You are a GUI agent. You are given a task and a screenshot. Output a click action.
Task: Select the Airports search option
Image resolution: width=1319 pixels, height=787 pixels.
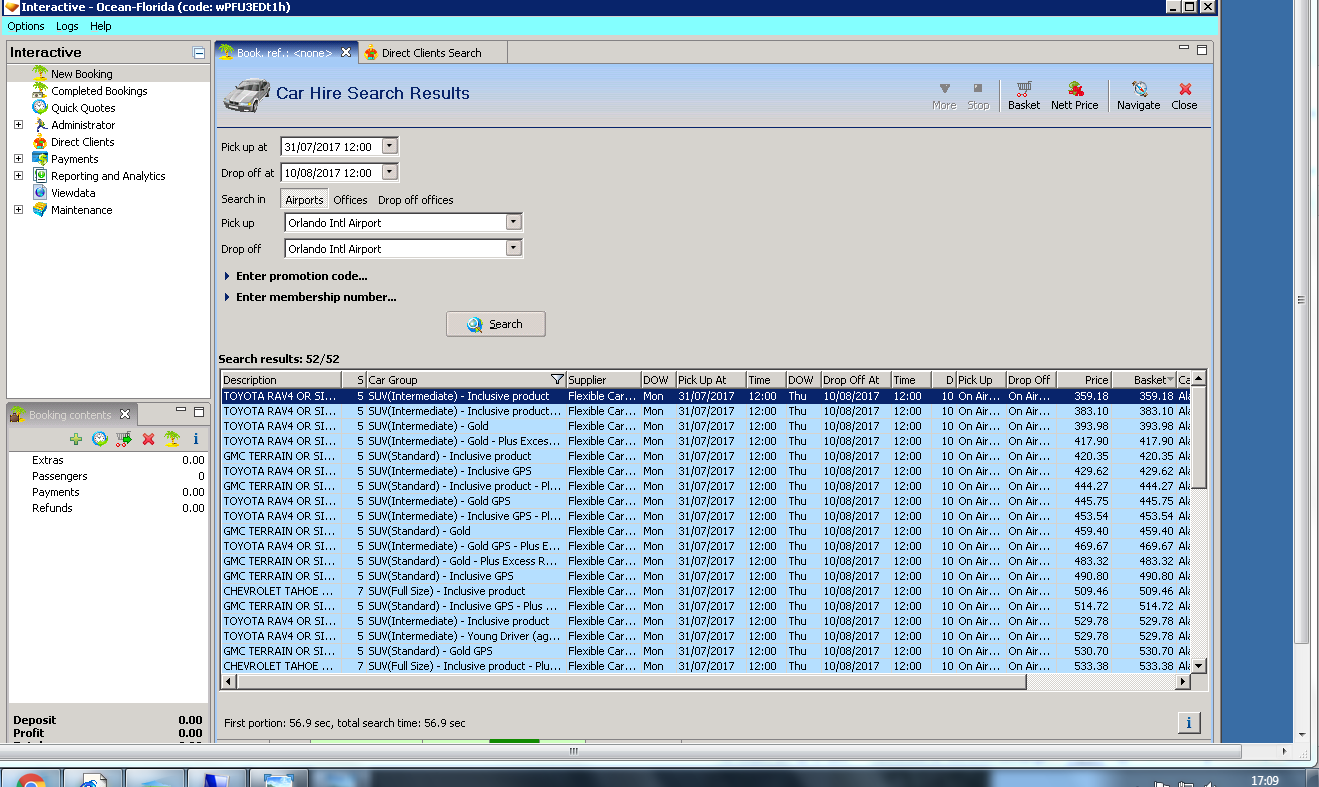[x=304, y=200]
